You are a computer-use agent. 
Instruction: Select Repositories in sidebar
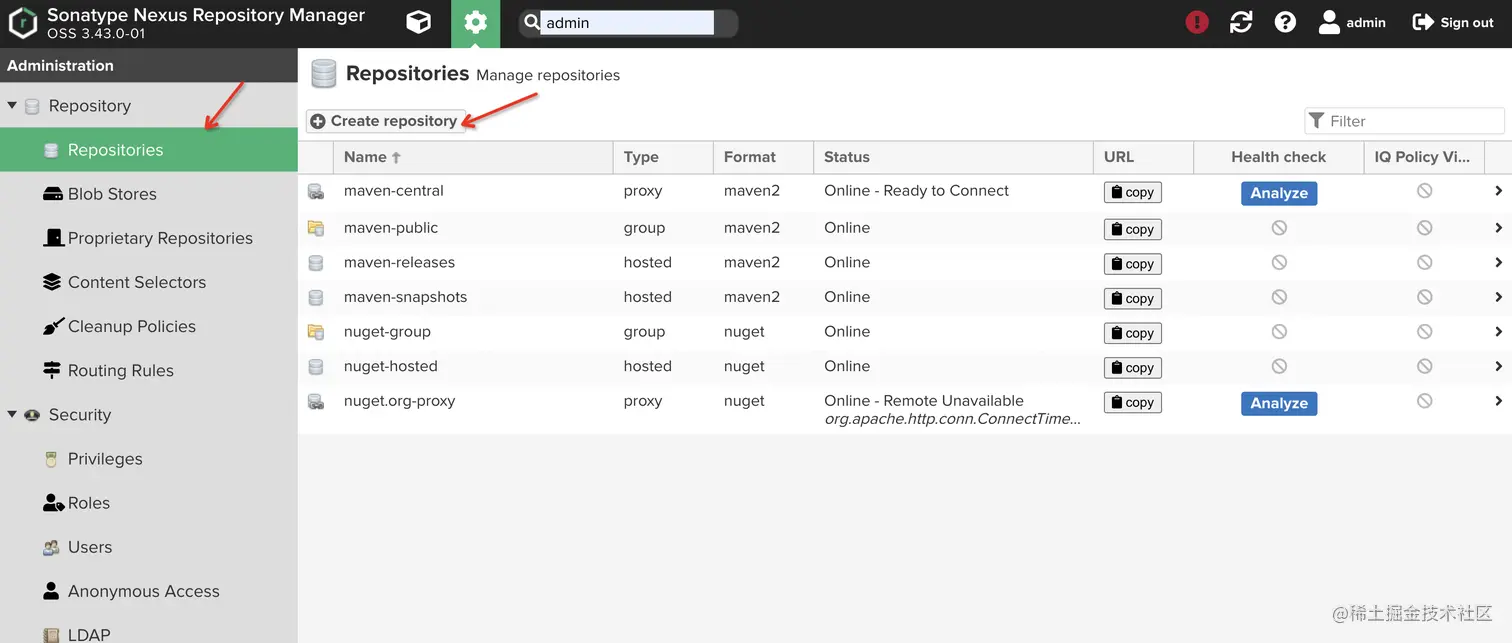click(149, 150)
